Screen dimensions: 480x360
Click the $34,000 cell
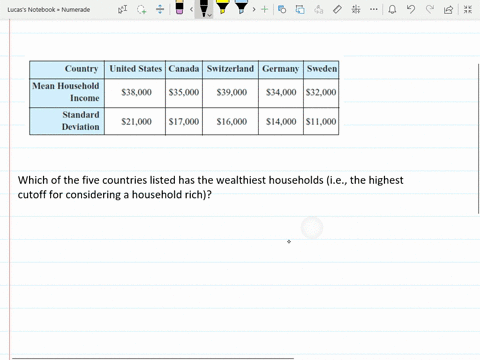coord(281,92)
